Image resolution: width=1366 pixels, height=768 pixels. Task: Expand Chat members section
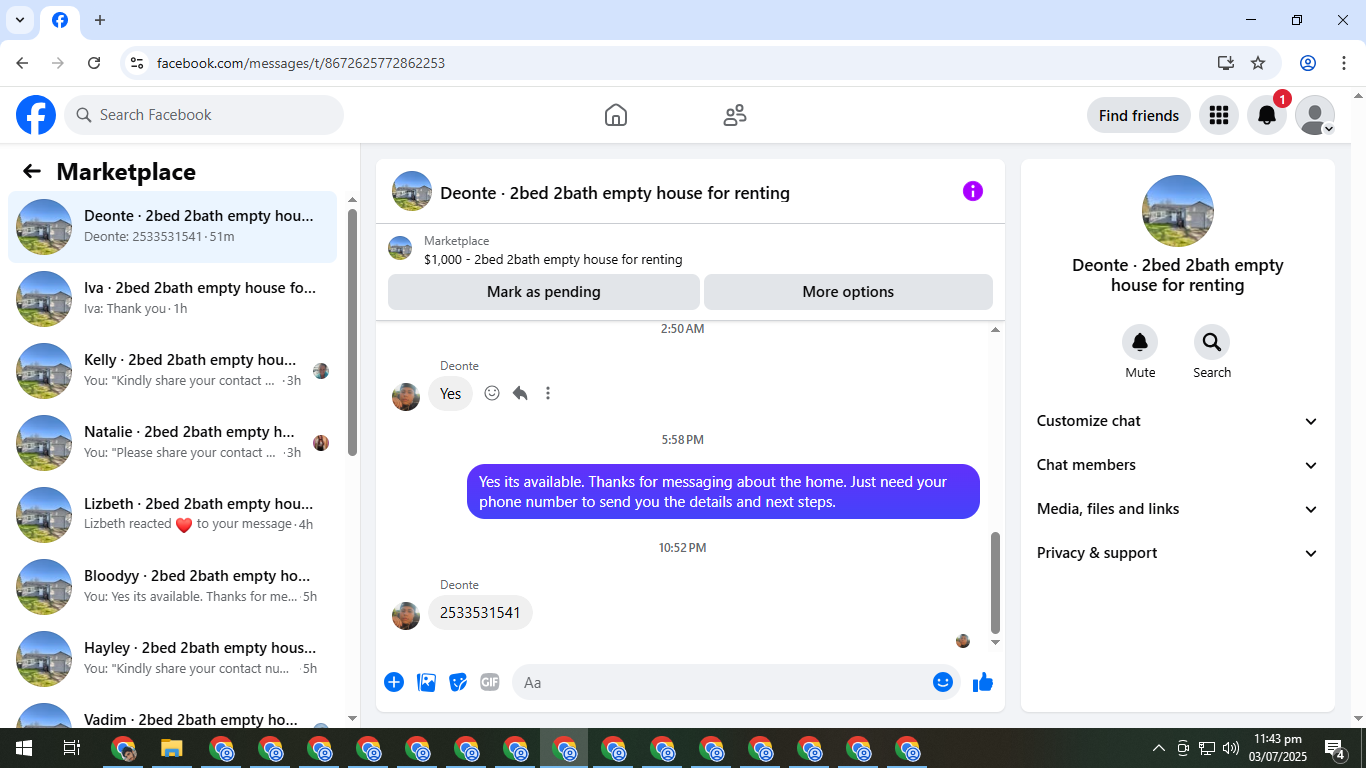1178,465
